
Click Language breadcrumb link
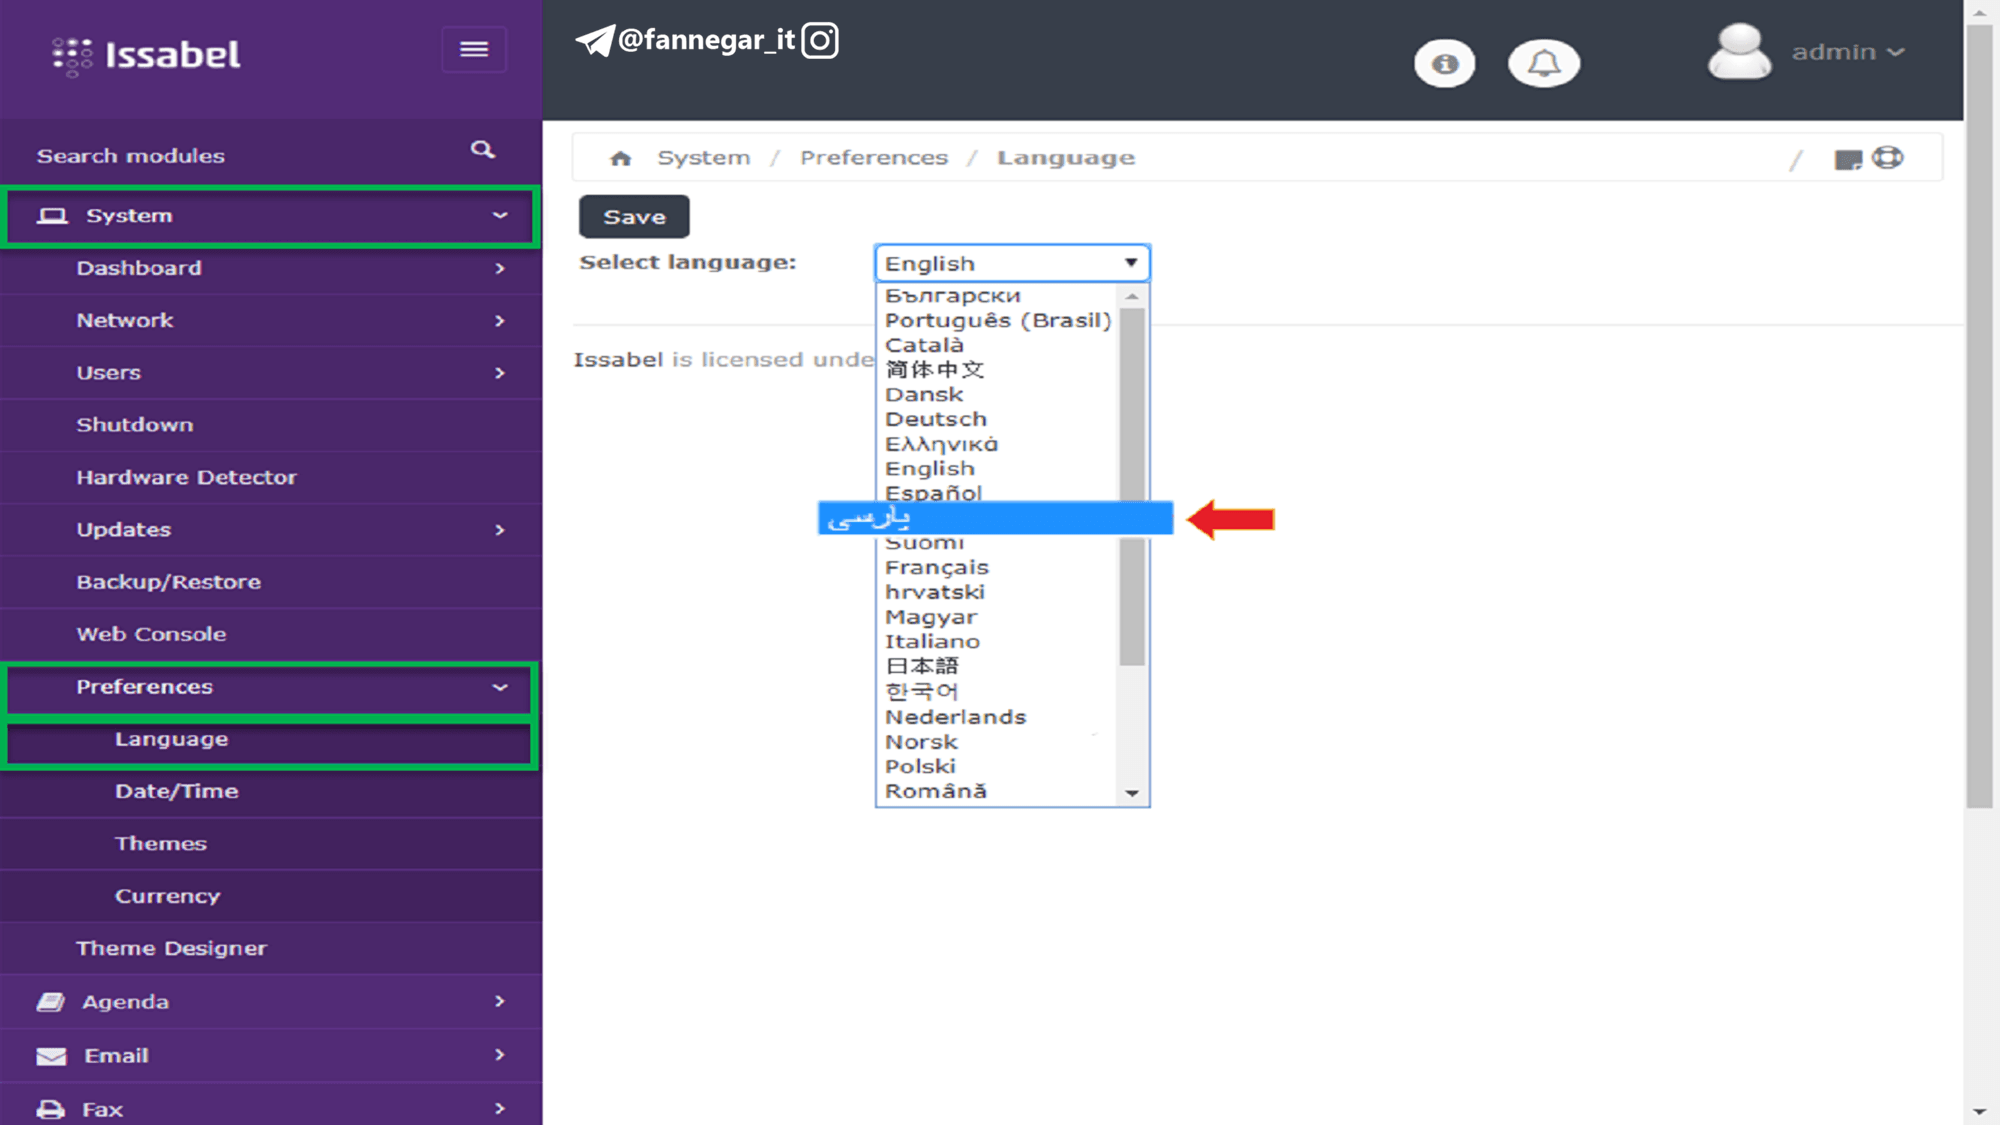tap(1066, 158)
